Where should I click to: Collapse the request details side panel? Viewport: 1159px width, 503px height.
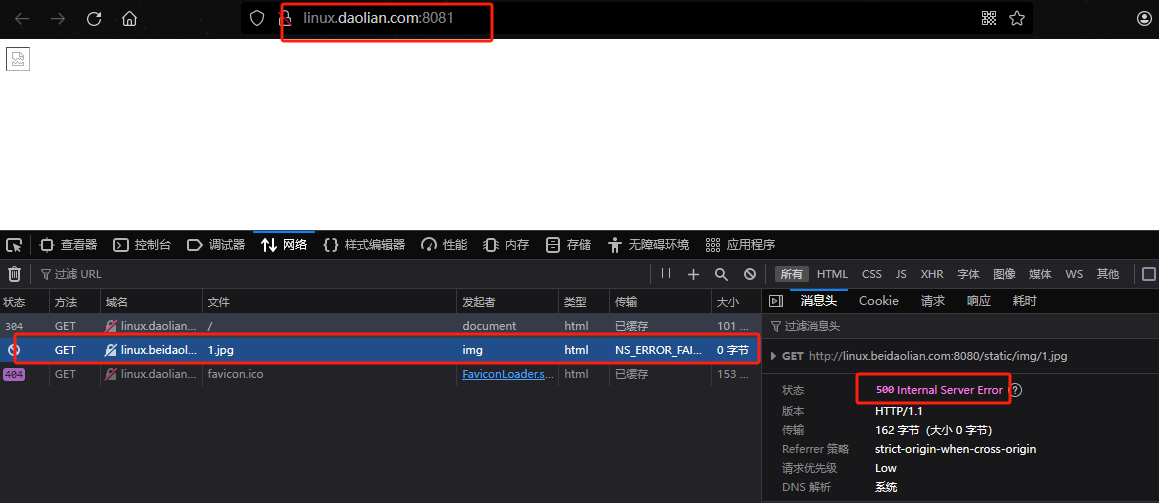click(x=775, y=301)
